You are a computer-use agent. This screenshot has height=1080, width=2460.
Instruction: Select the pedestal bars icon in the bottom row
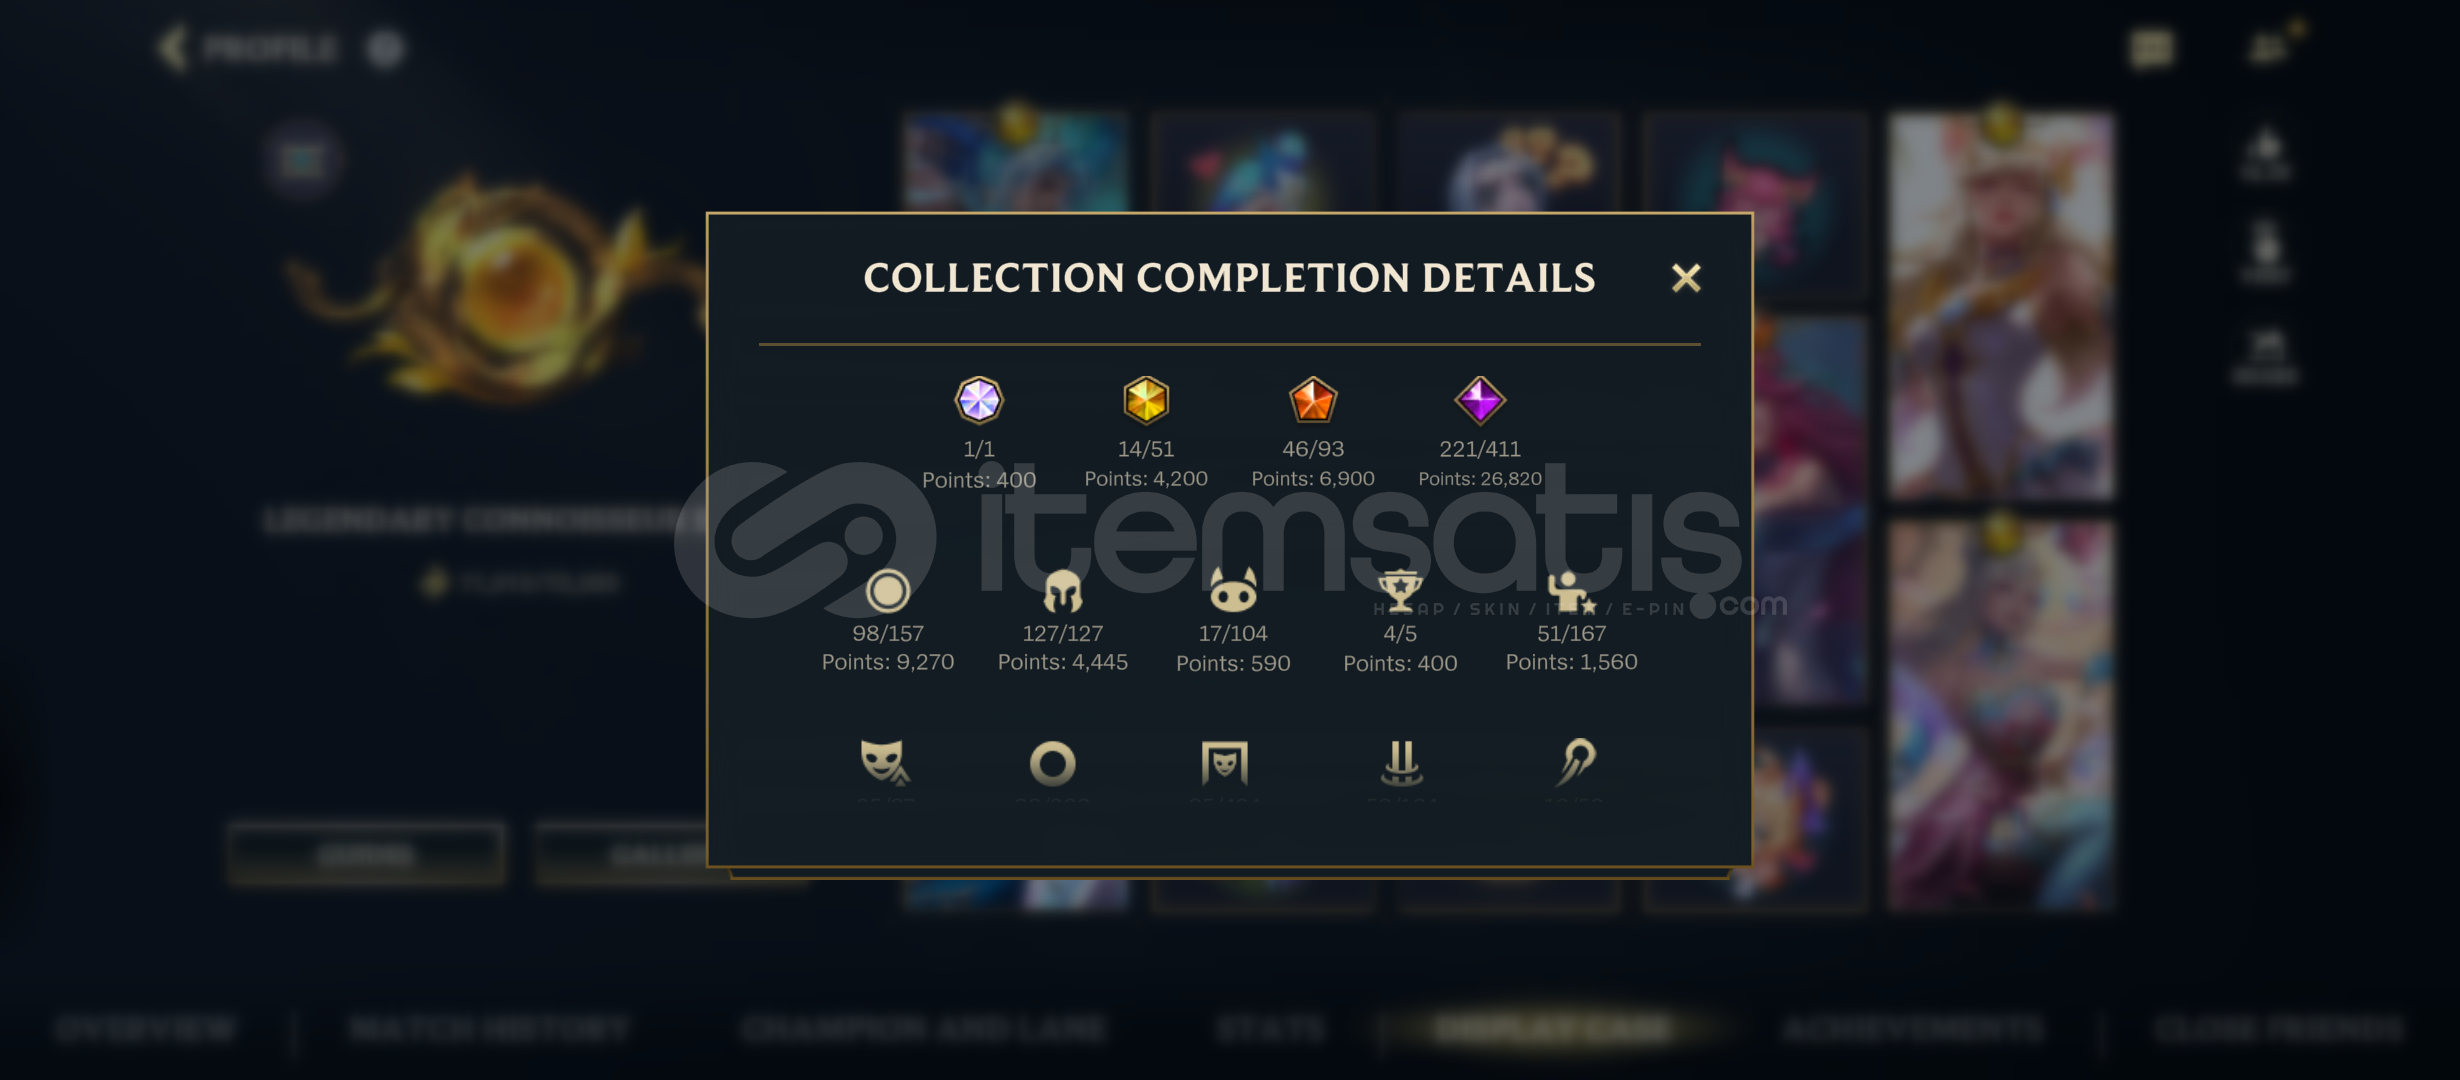pyautogui.click(x=1402, y=763)
